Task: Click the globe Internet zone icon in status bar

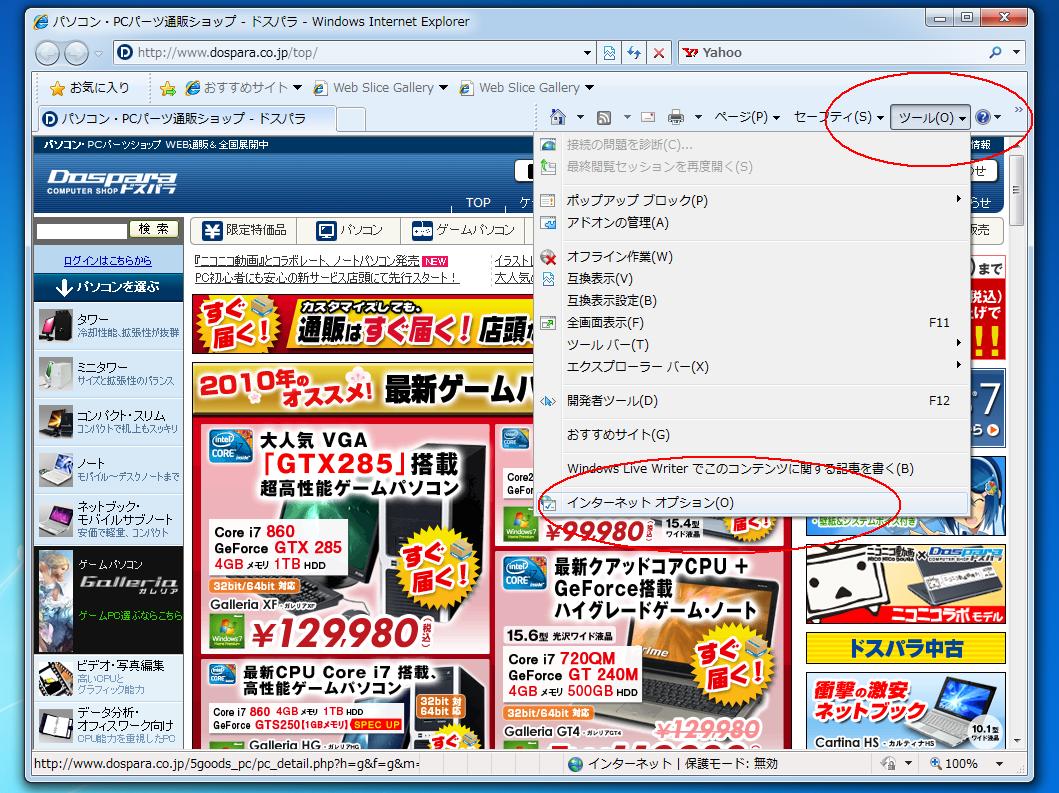Action: (x=575, y=764)
